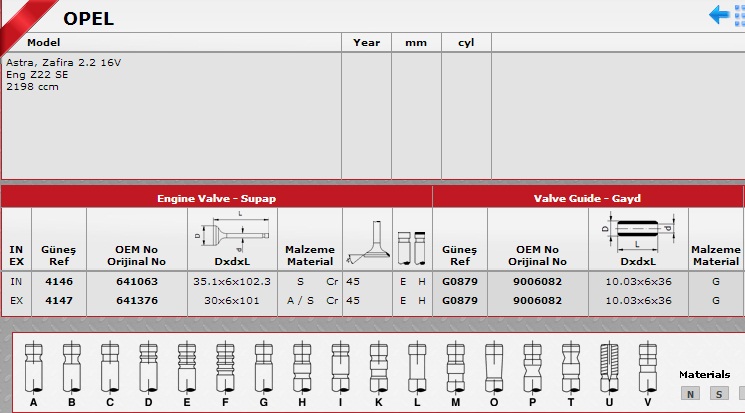Click valve stem type V diagram

(647, 367)
